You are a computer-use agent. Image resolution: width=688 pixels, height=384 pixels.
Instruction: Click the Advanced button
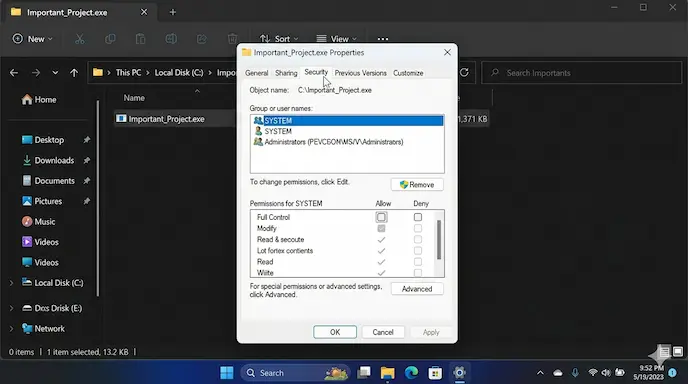point(417,289)
